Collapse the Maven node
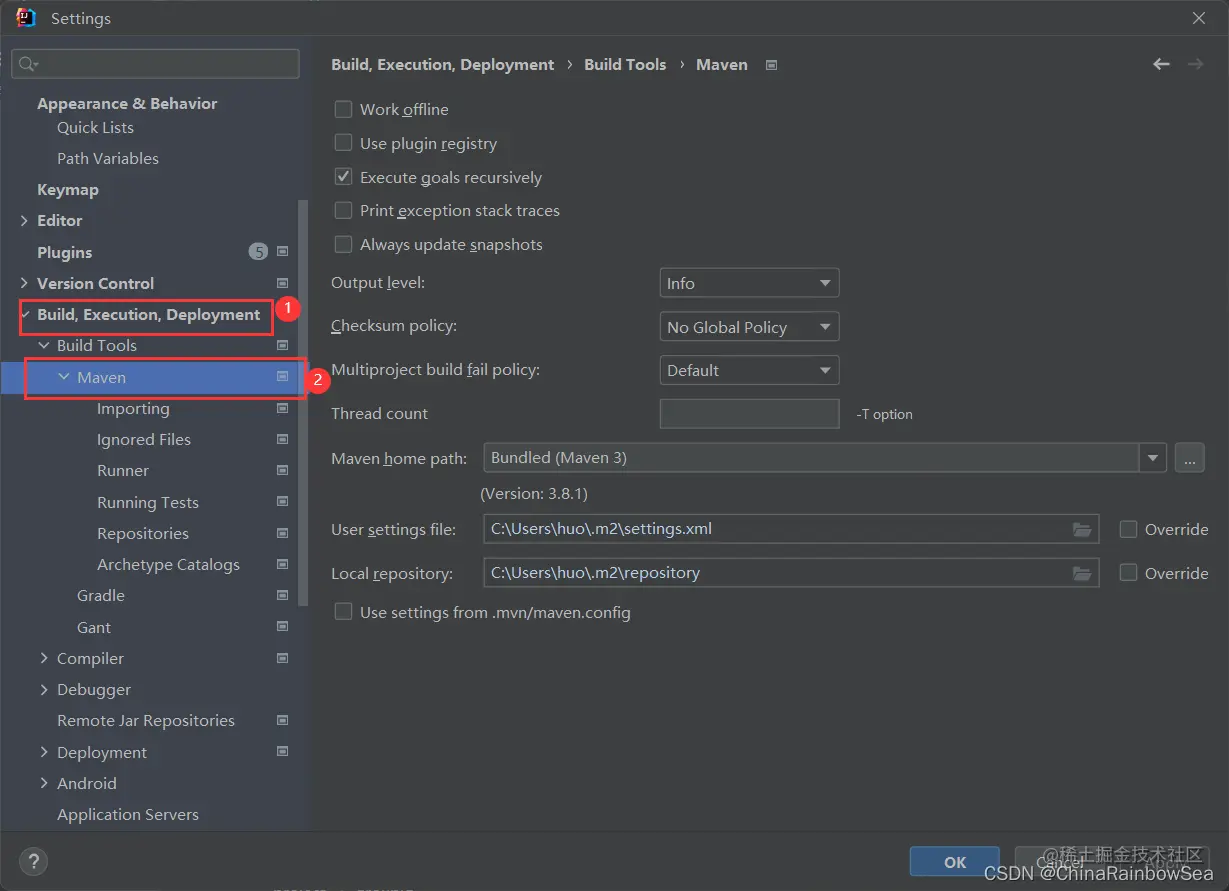1229x891 pixels. (64, 377)
